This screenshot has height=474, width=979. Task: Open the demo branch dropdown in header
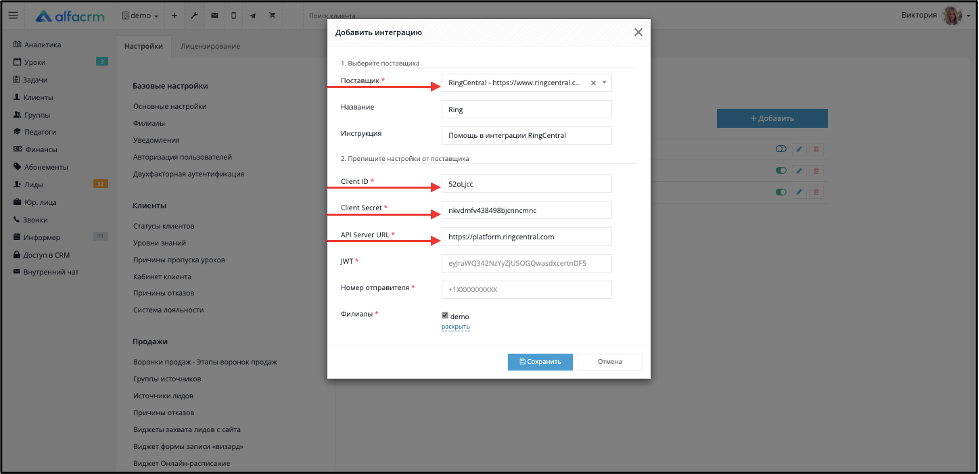tap(140, 16)
